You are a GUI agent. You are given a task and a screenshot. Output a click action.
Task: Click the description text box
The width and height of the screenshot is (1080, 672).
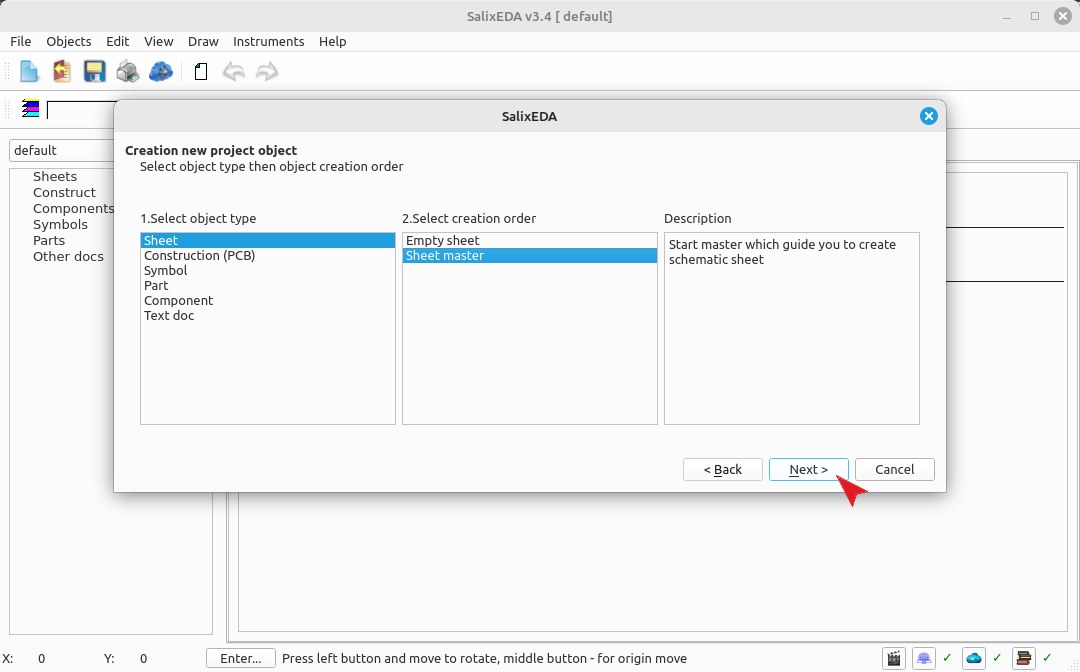(791, 328)
